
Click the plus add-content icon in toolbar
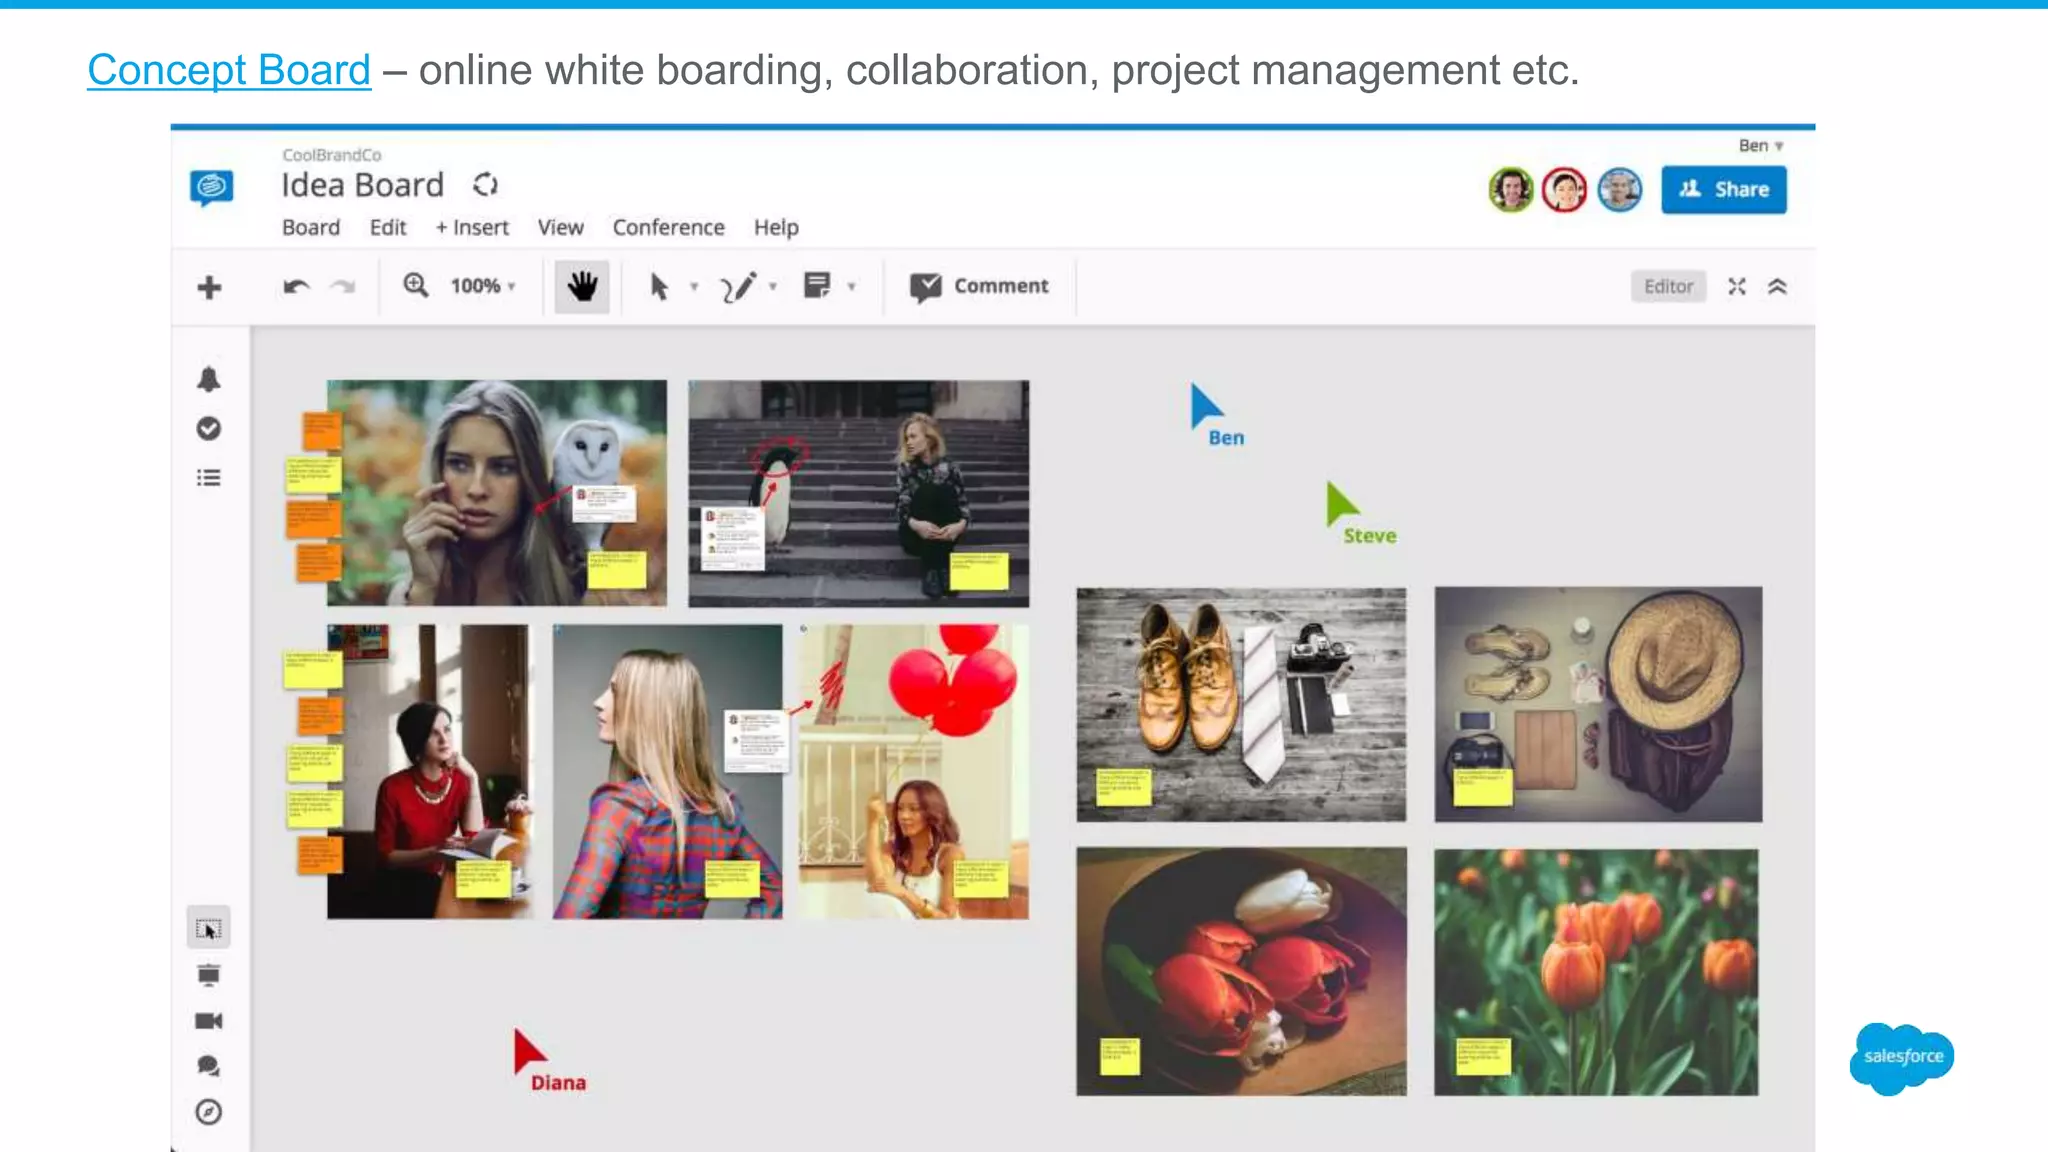[209, 288]
